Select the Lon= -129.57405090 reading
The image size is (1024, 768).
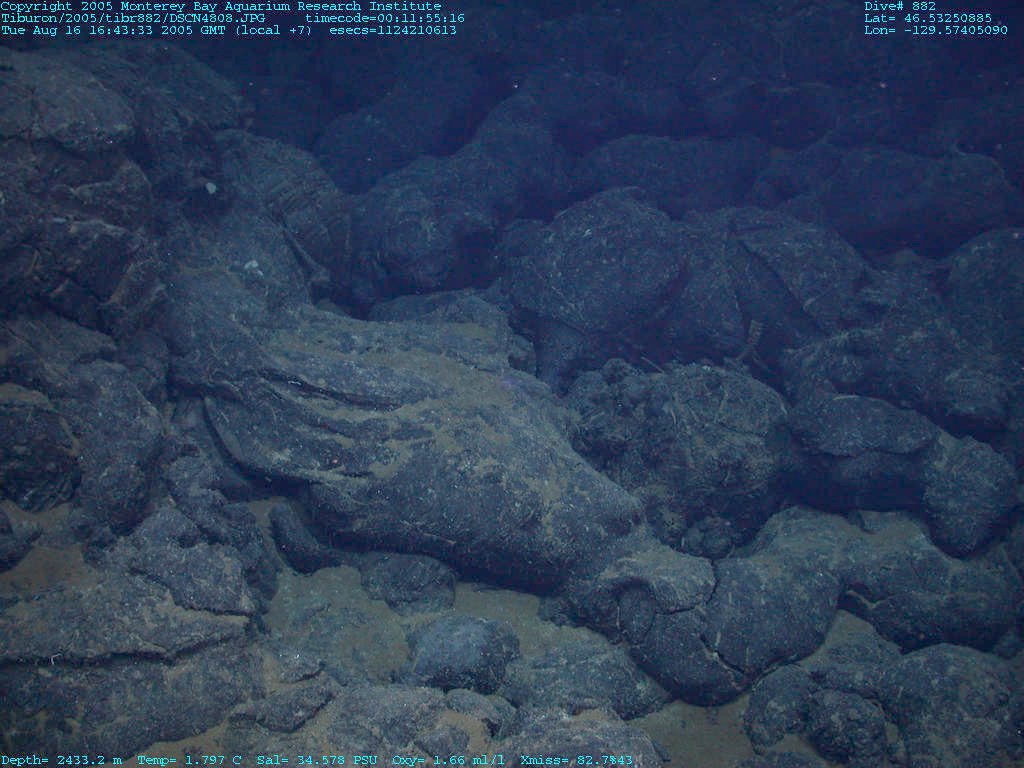tap(936, 31)
